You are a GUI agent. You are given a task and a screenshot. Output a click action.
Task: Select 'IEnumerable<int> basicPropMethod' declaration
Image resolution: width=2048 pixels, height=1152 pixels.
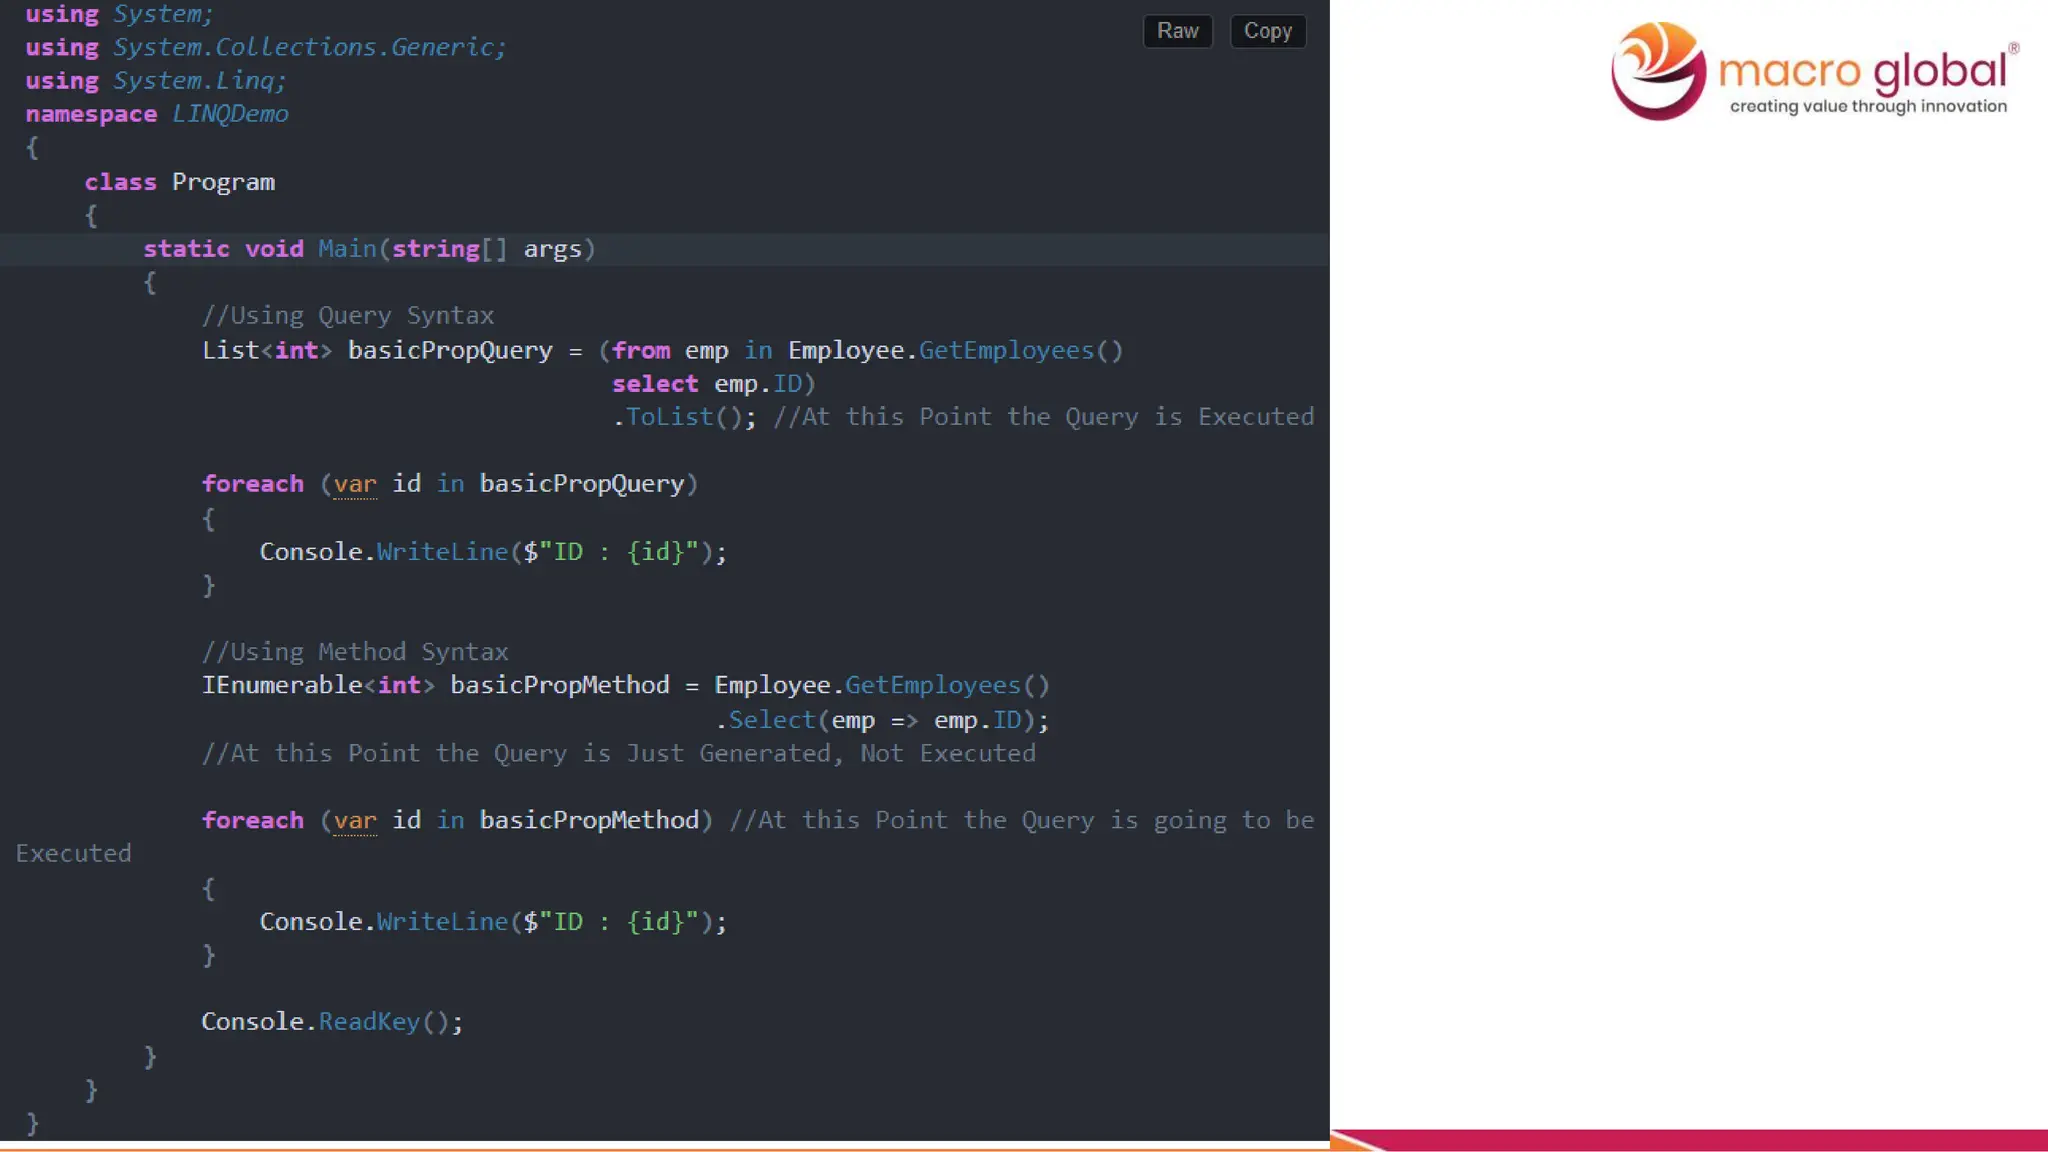[436, 685]
